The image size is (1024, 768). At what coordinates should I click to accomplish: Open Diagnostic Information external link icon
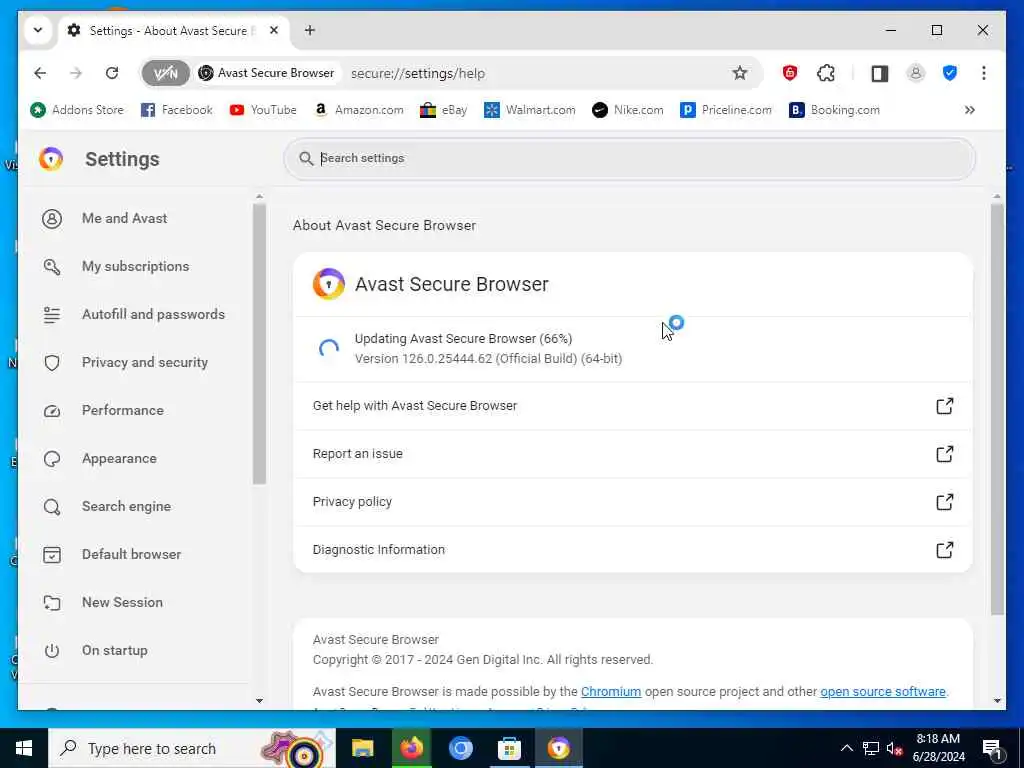[944, 550]
